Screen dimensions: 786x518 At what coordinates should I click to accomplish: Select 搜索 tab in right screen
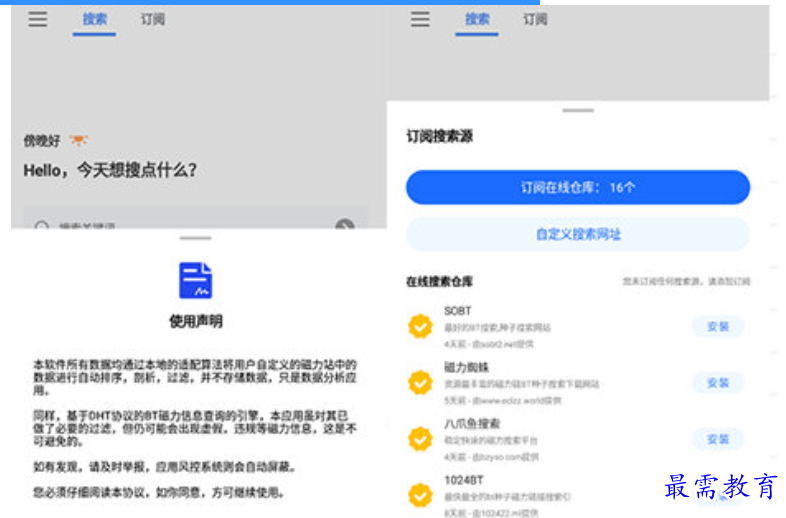(x=477, y=20)
